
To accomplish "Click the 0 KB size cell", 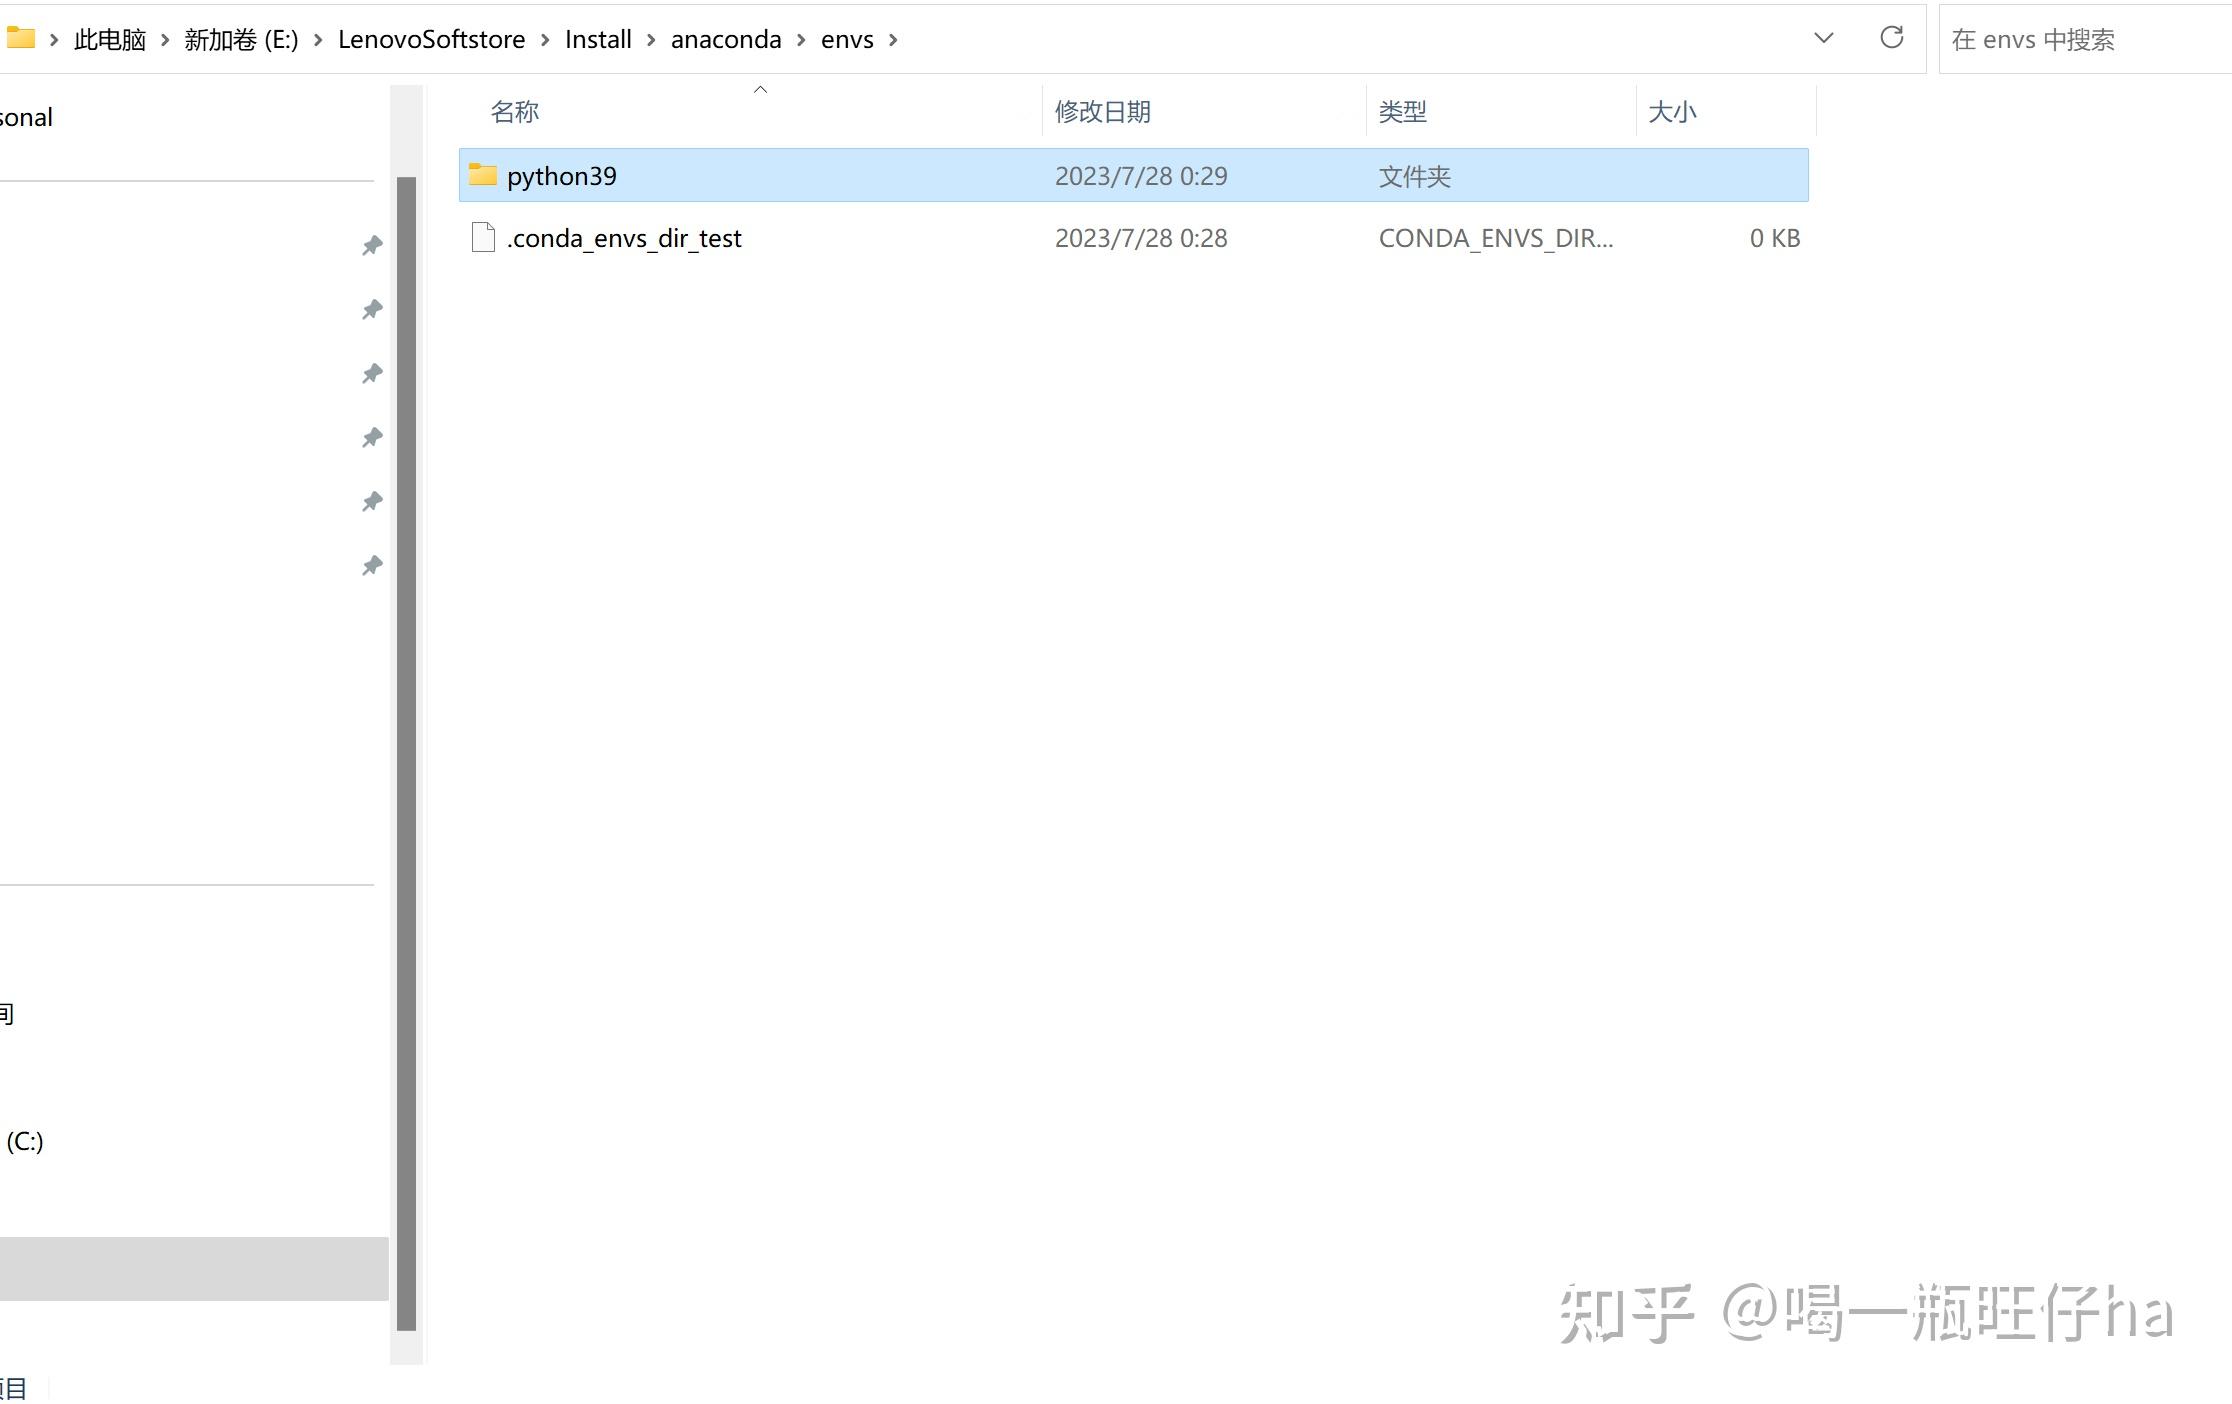I will (1775, 238).
